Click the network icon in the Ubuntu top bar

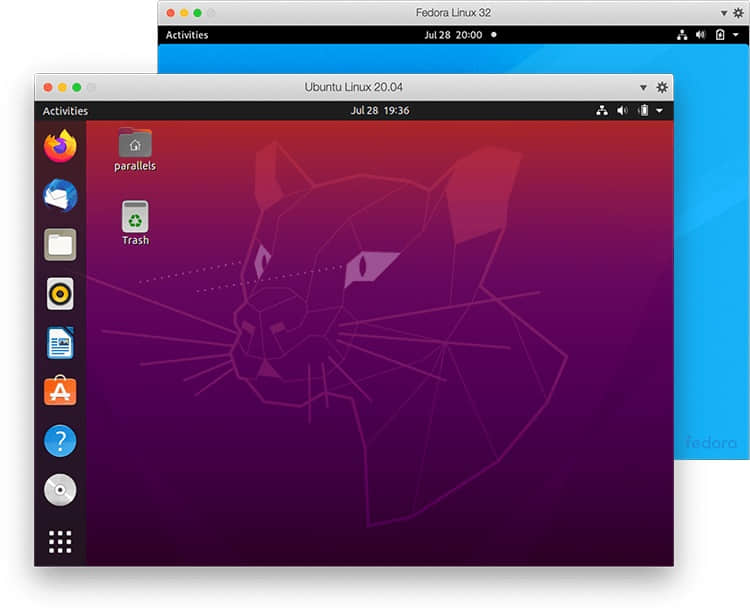(602, 111)
